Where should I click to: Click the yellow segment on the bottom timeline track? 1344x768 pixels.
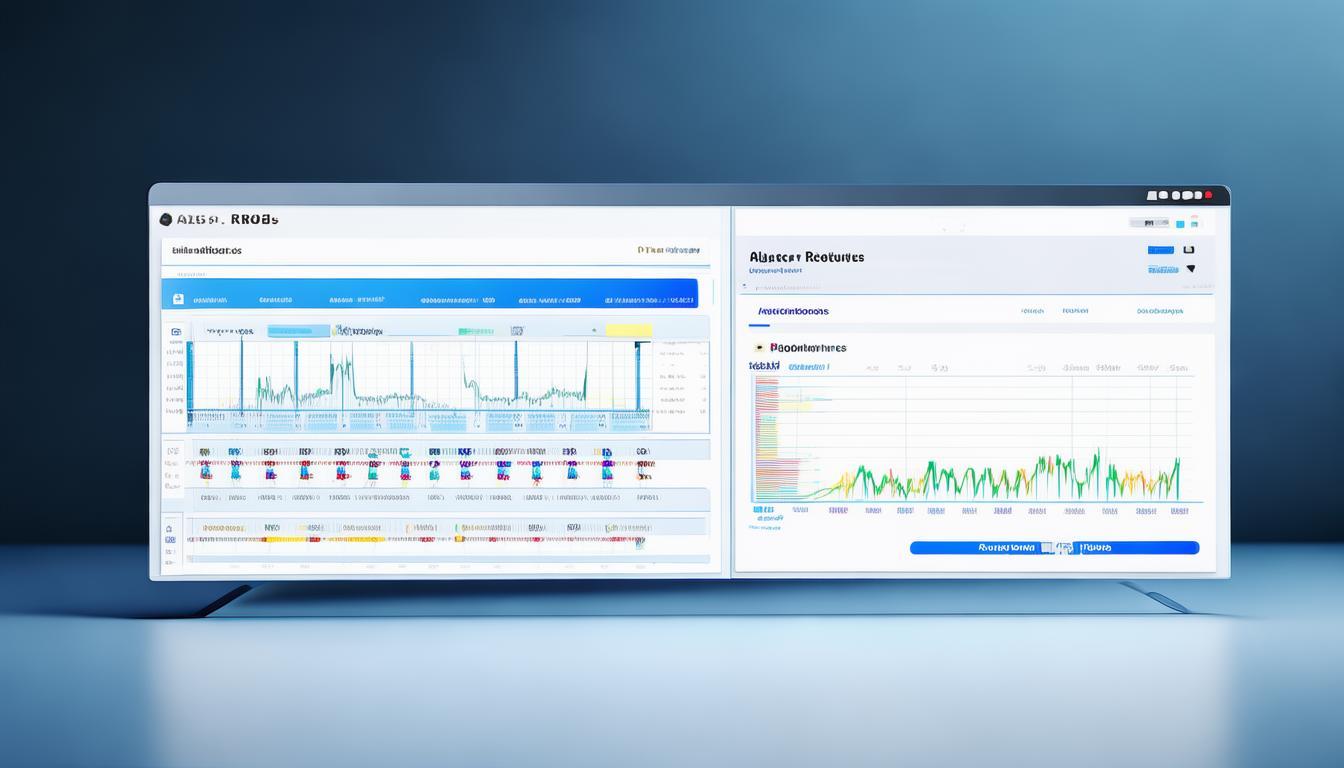tap(285, 540)
